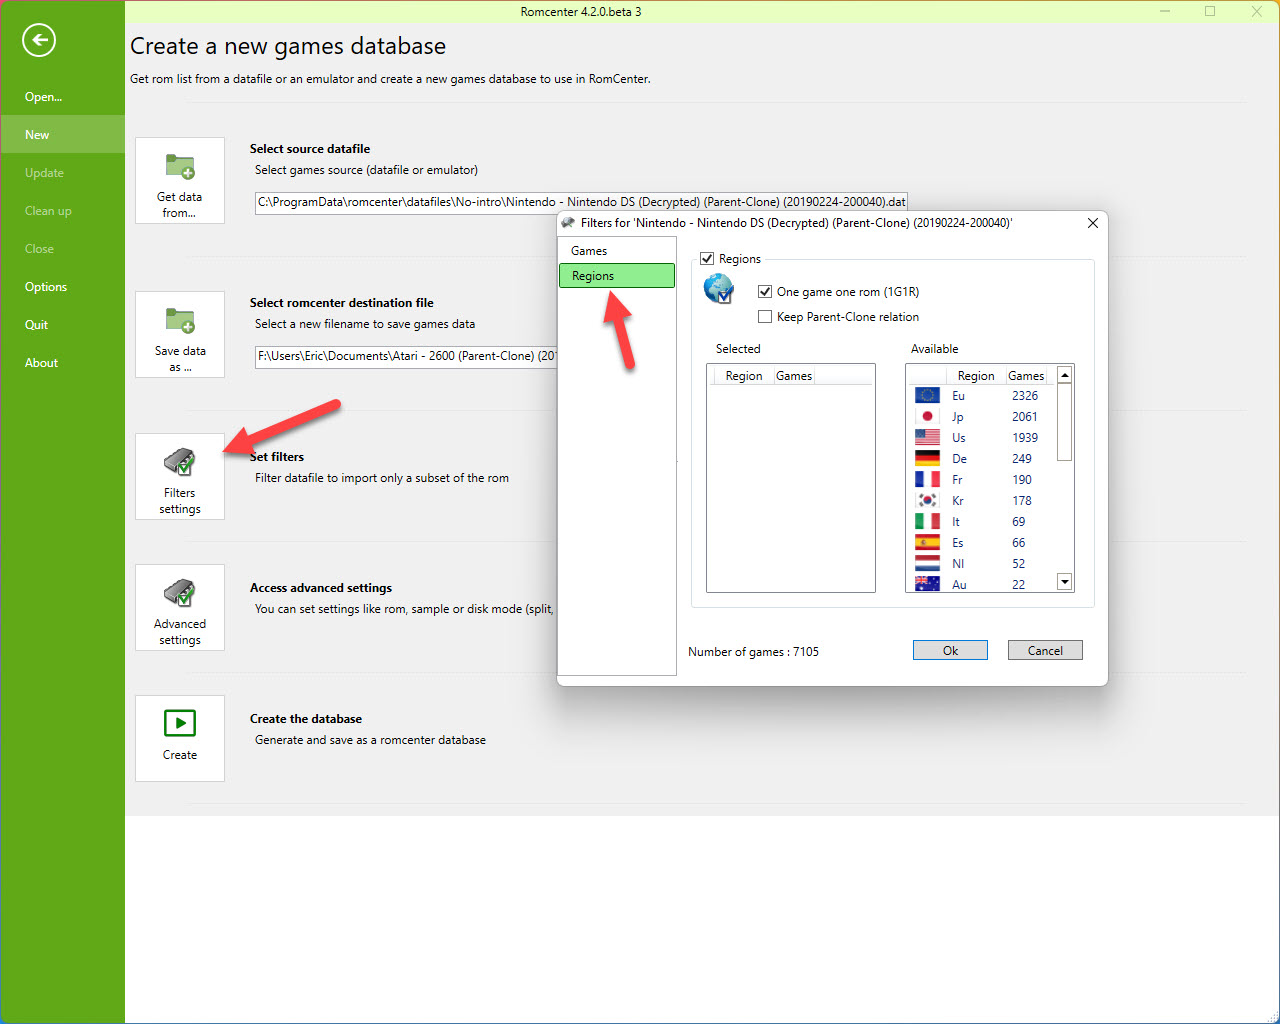Select Games in filter category list

(x=590, y=251)
